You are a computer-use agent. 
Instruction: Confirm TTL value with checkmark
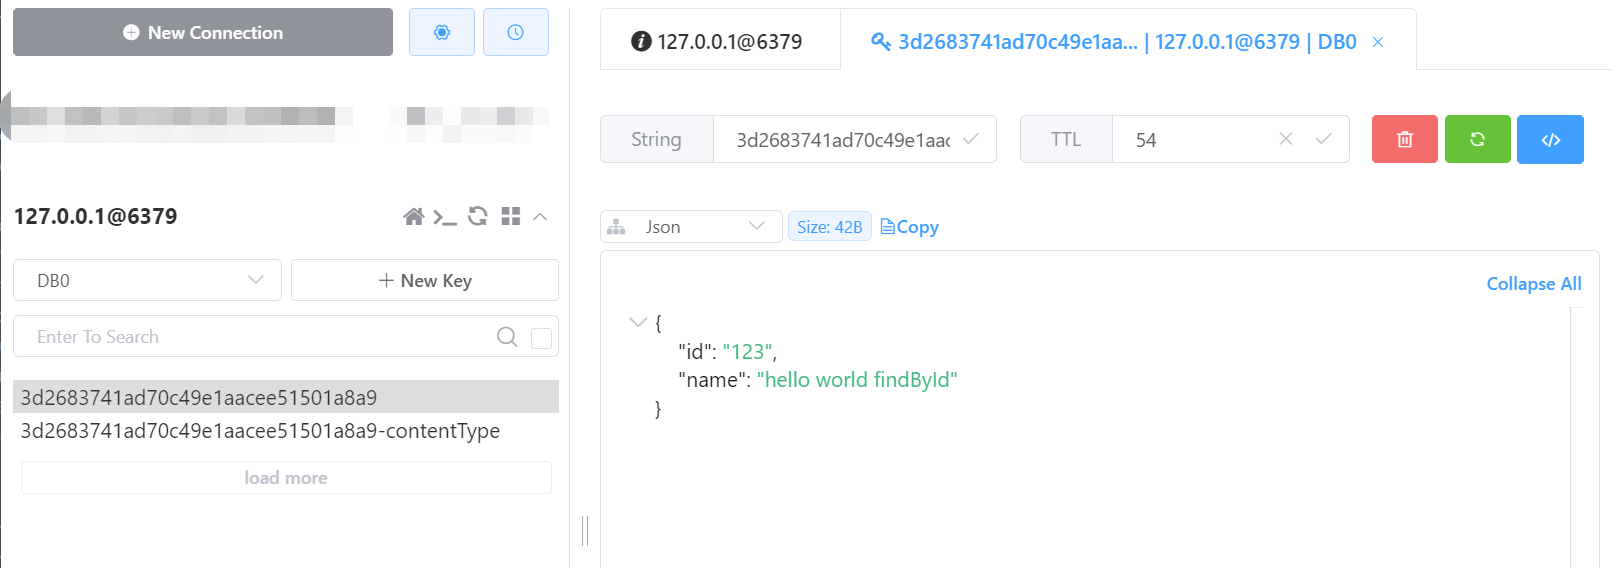click(x=1323, y=139)
